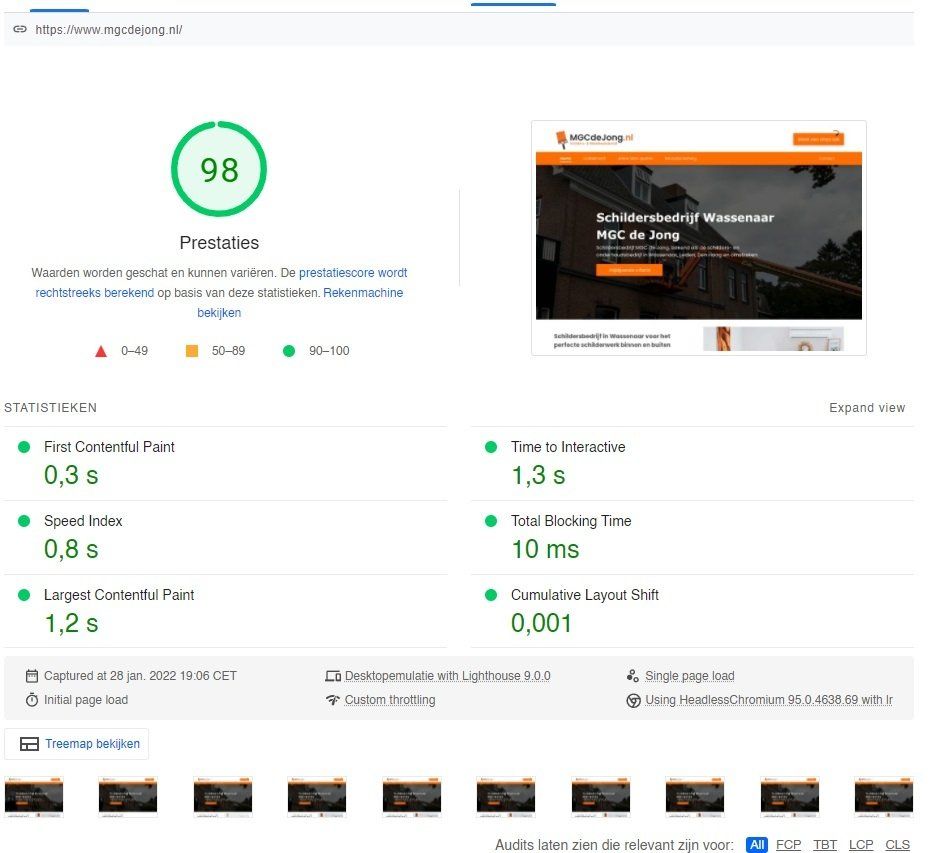The image size is (933, 853).
Task: Select the 'All' audit filter chip
Action: click(757, 845)
